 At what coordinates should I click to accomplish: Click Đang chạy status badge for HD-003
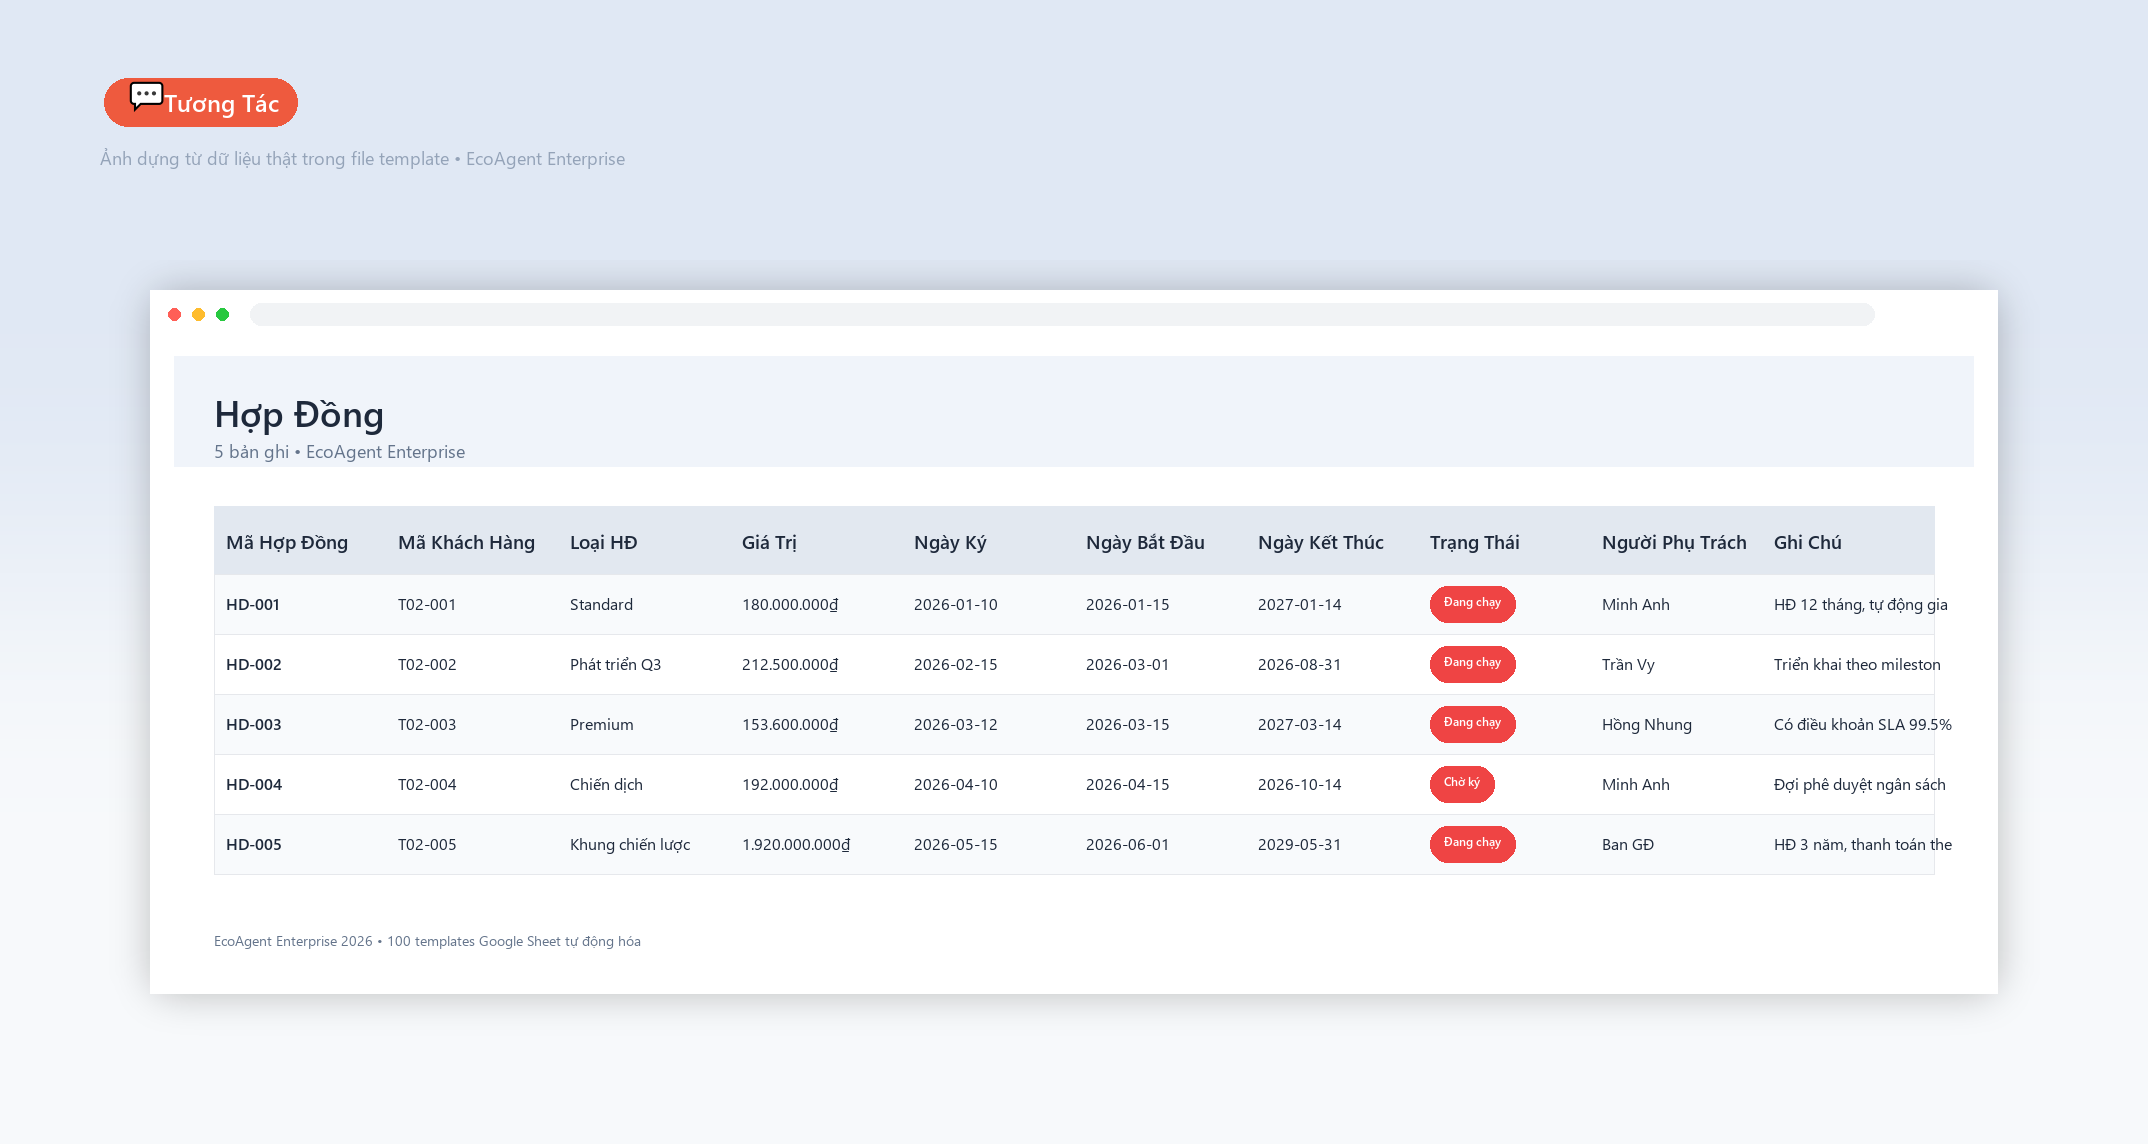pos(1472,724)
